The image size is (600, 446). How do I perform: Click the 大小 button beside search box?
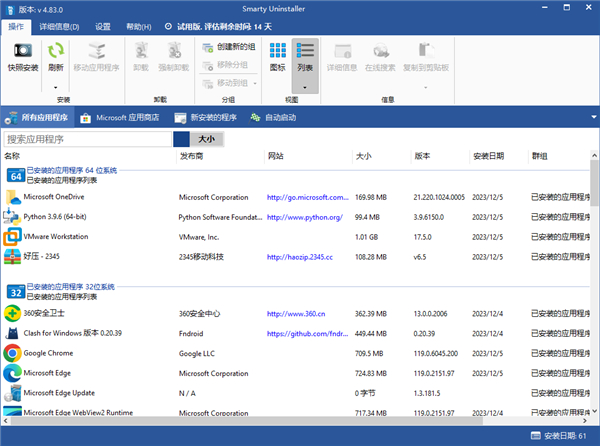(x=205, y=139)
